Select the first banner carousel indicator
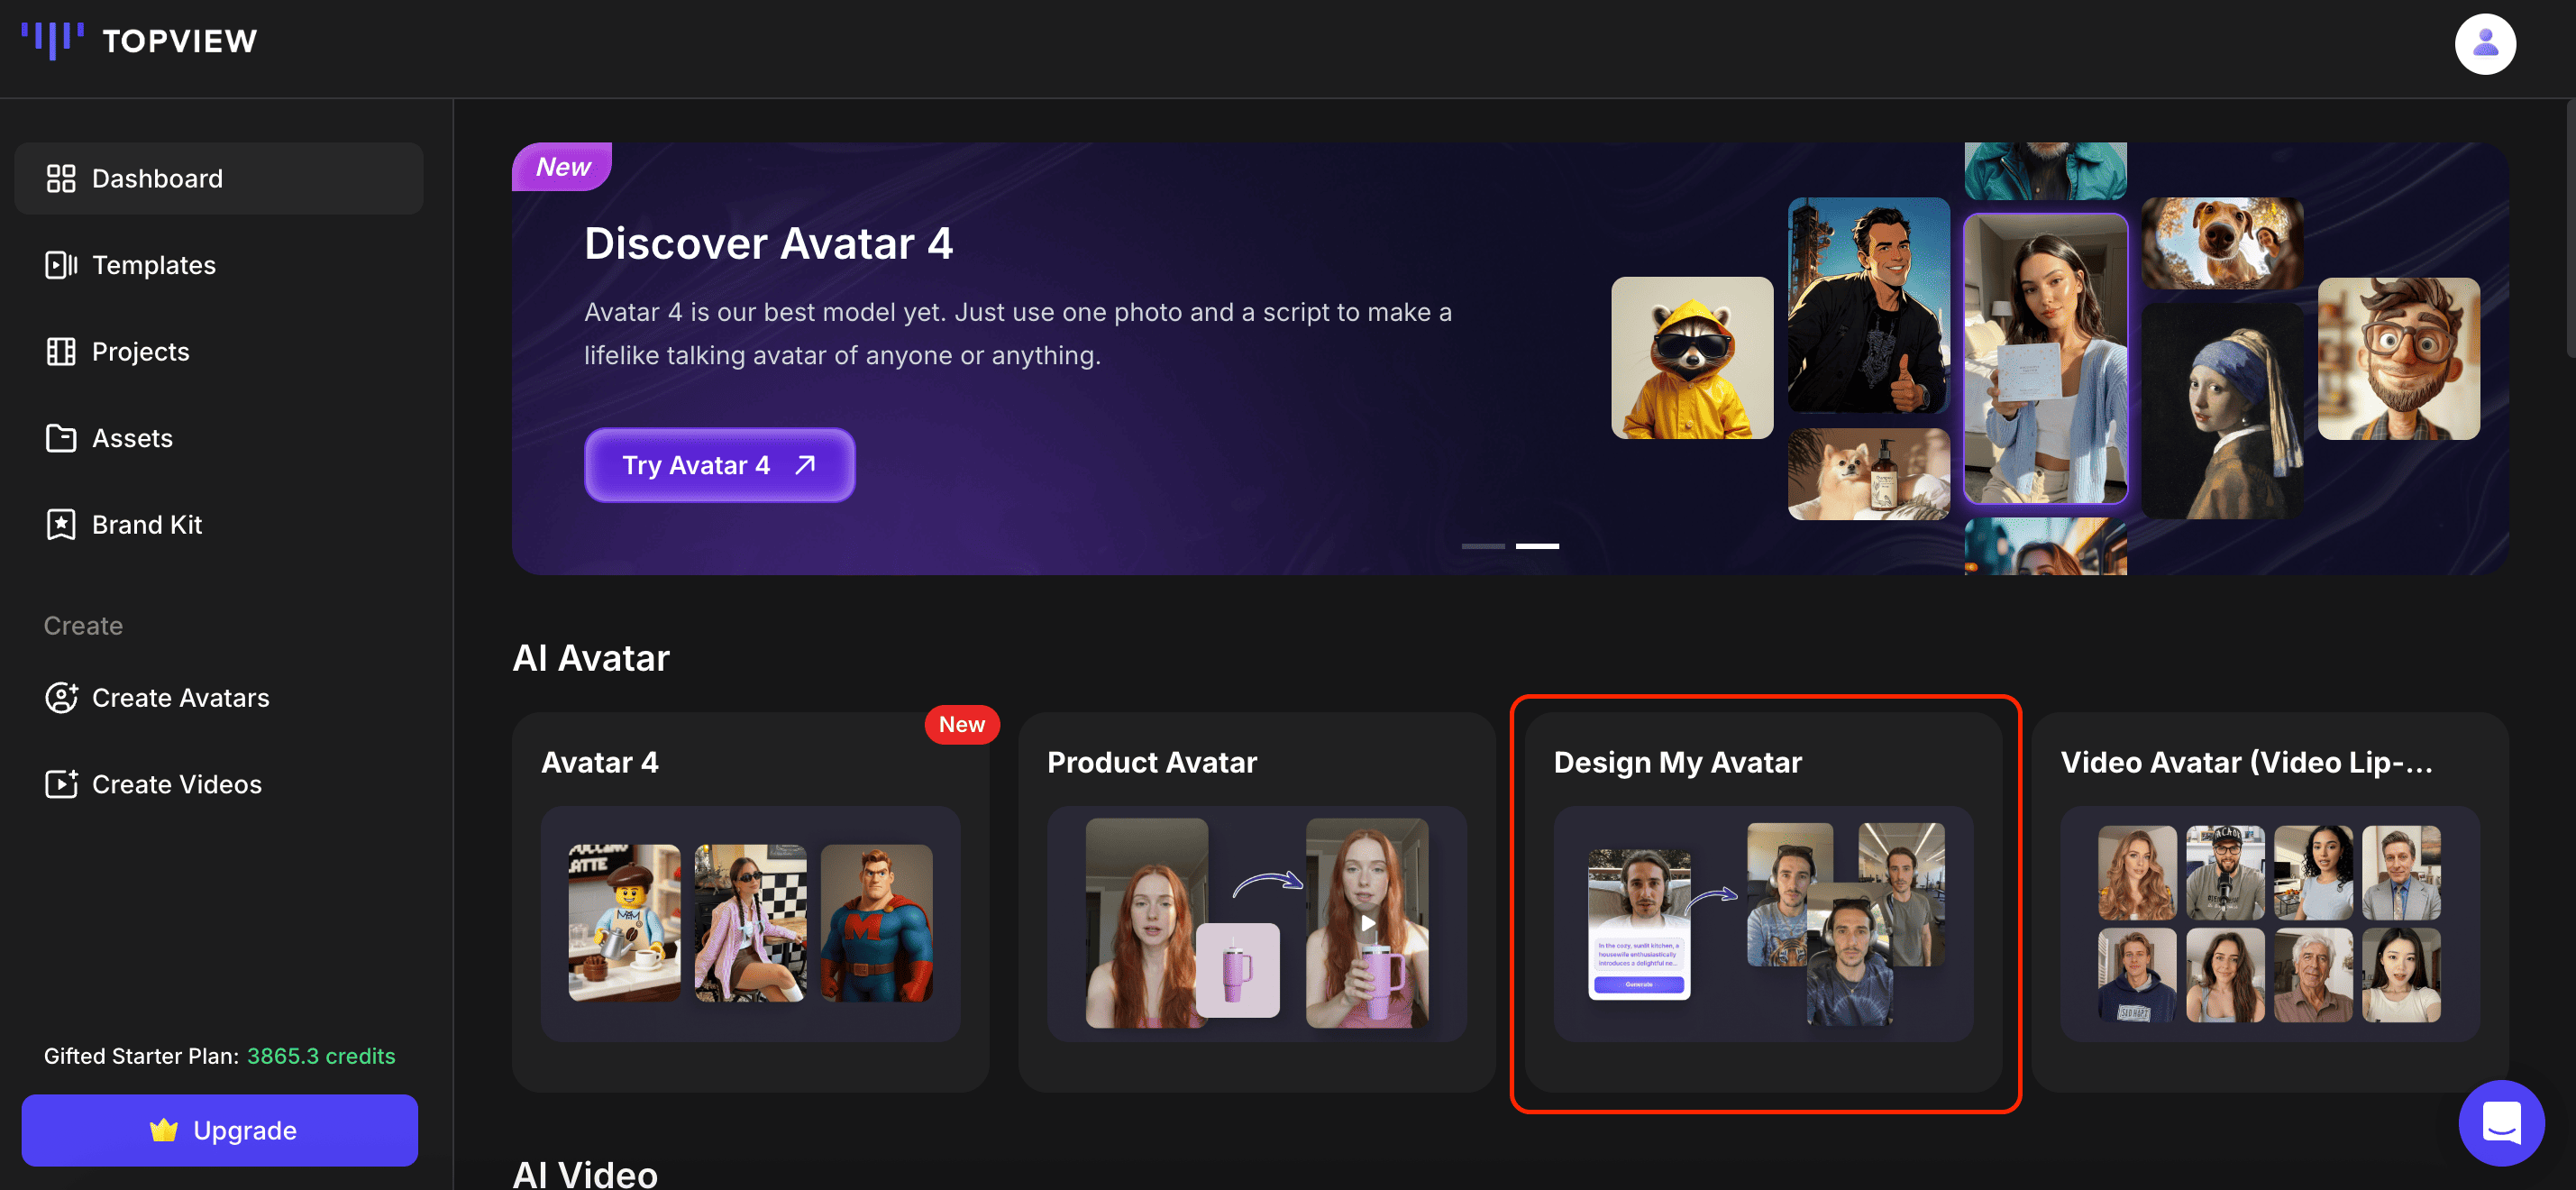The height and width of the screenshot is (1190, 2576). pyautogui.click(x=1483, y=546)
